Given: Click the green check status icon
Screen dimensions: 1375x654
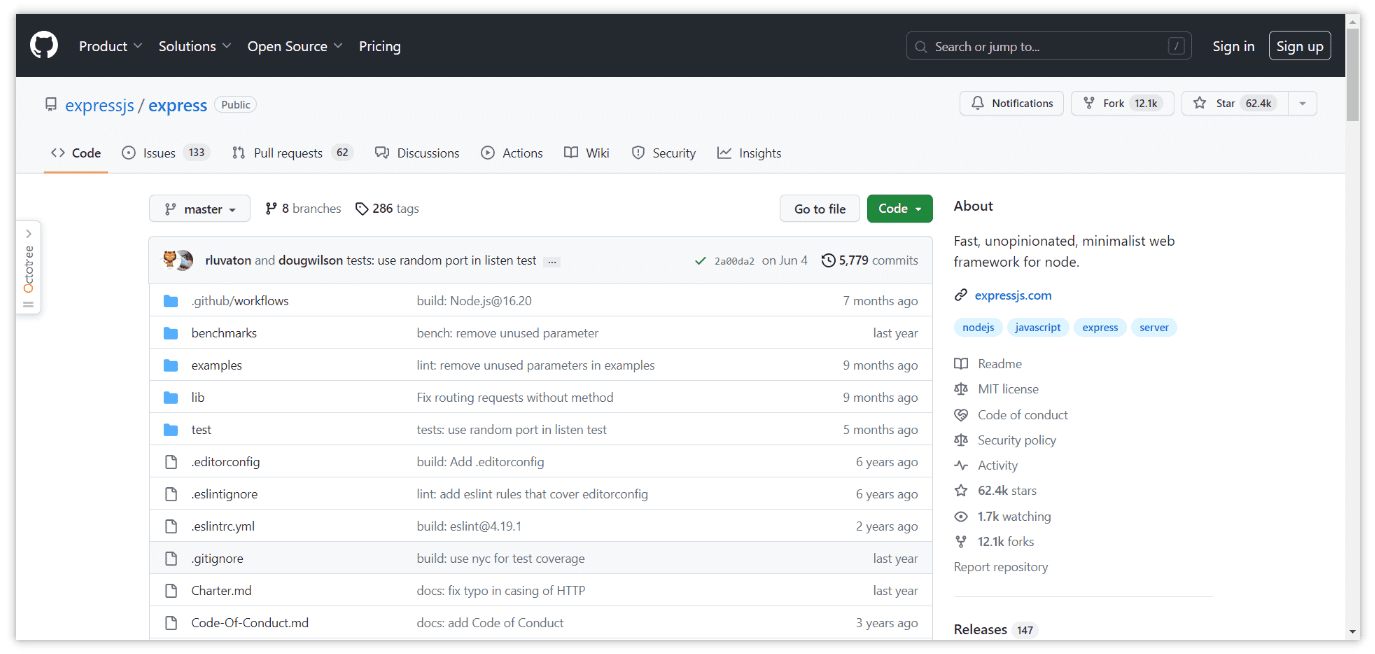Looking at the screenshot, I should 700,261.
